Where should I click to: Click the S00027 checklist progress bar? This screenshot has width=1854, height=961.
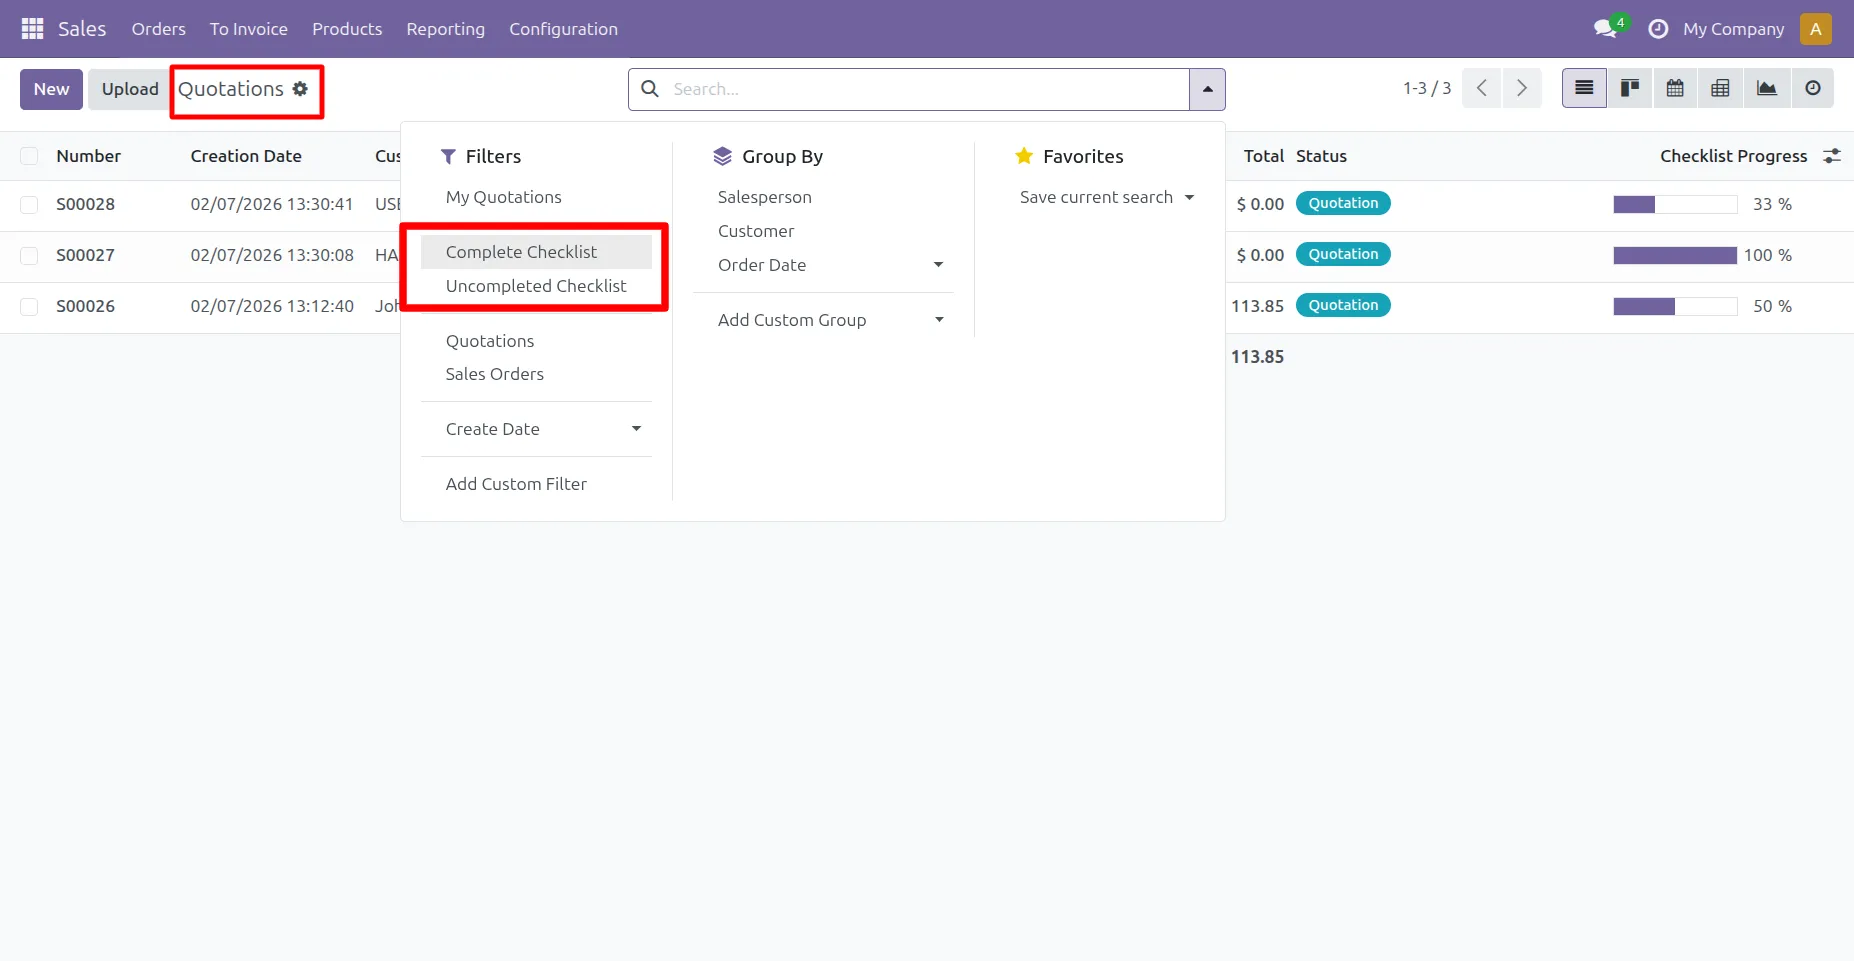point(1674,256)
